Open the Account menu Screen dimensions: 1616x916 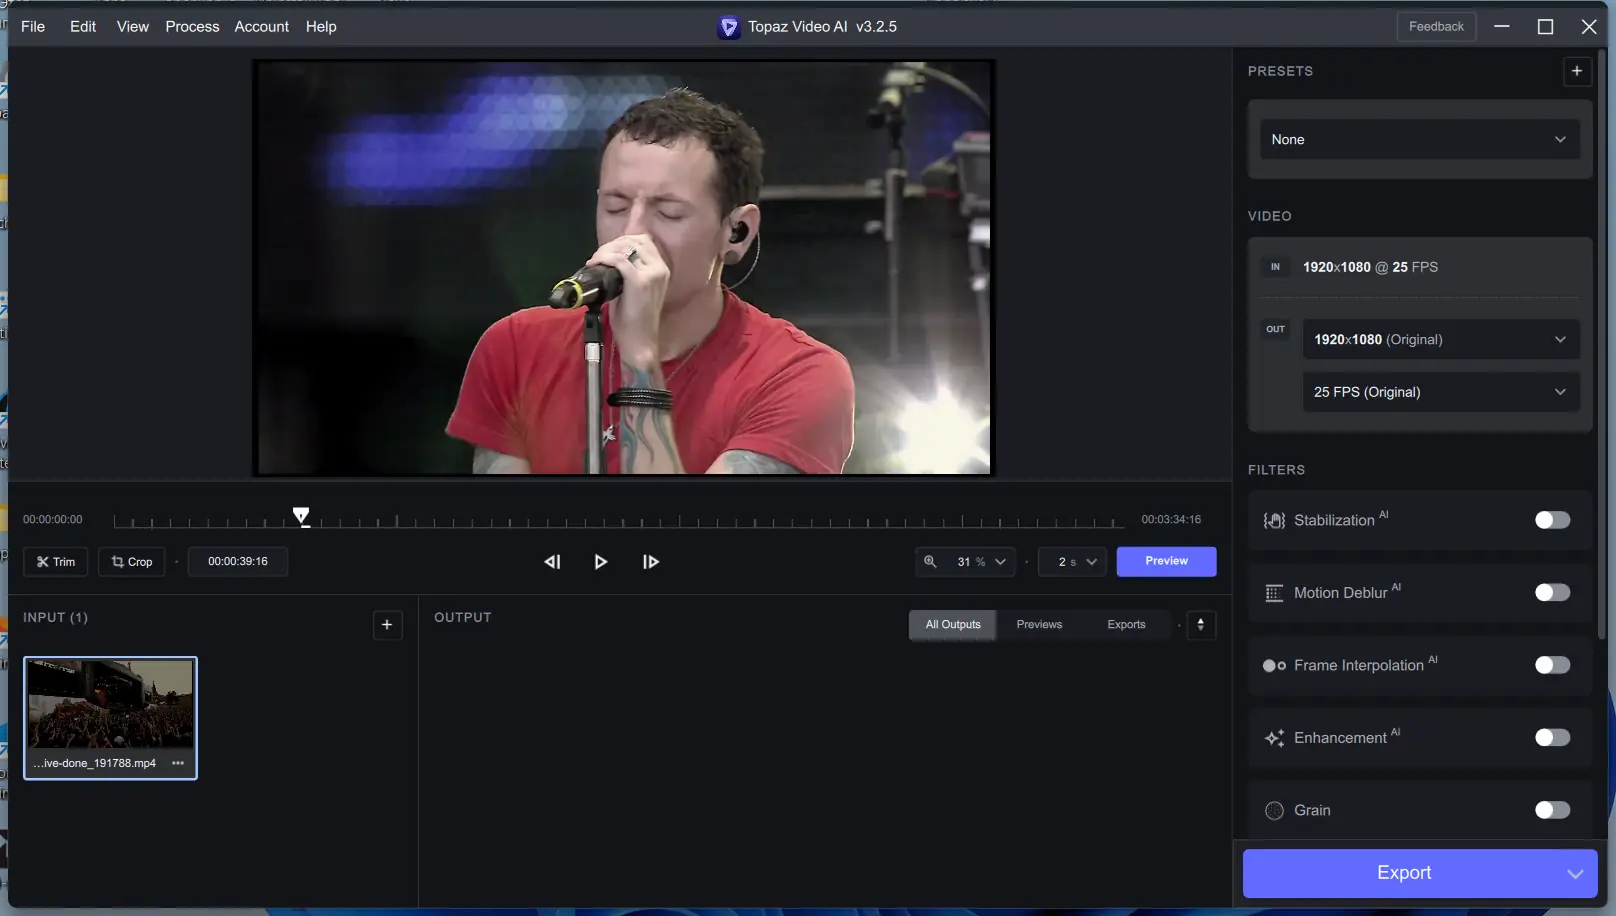pos(262,27)
